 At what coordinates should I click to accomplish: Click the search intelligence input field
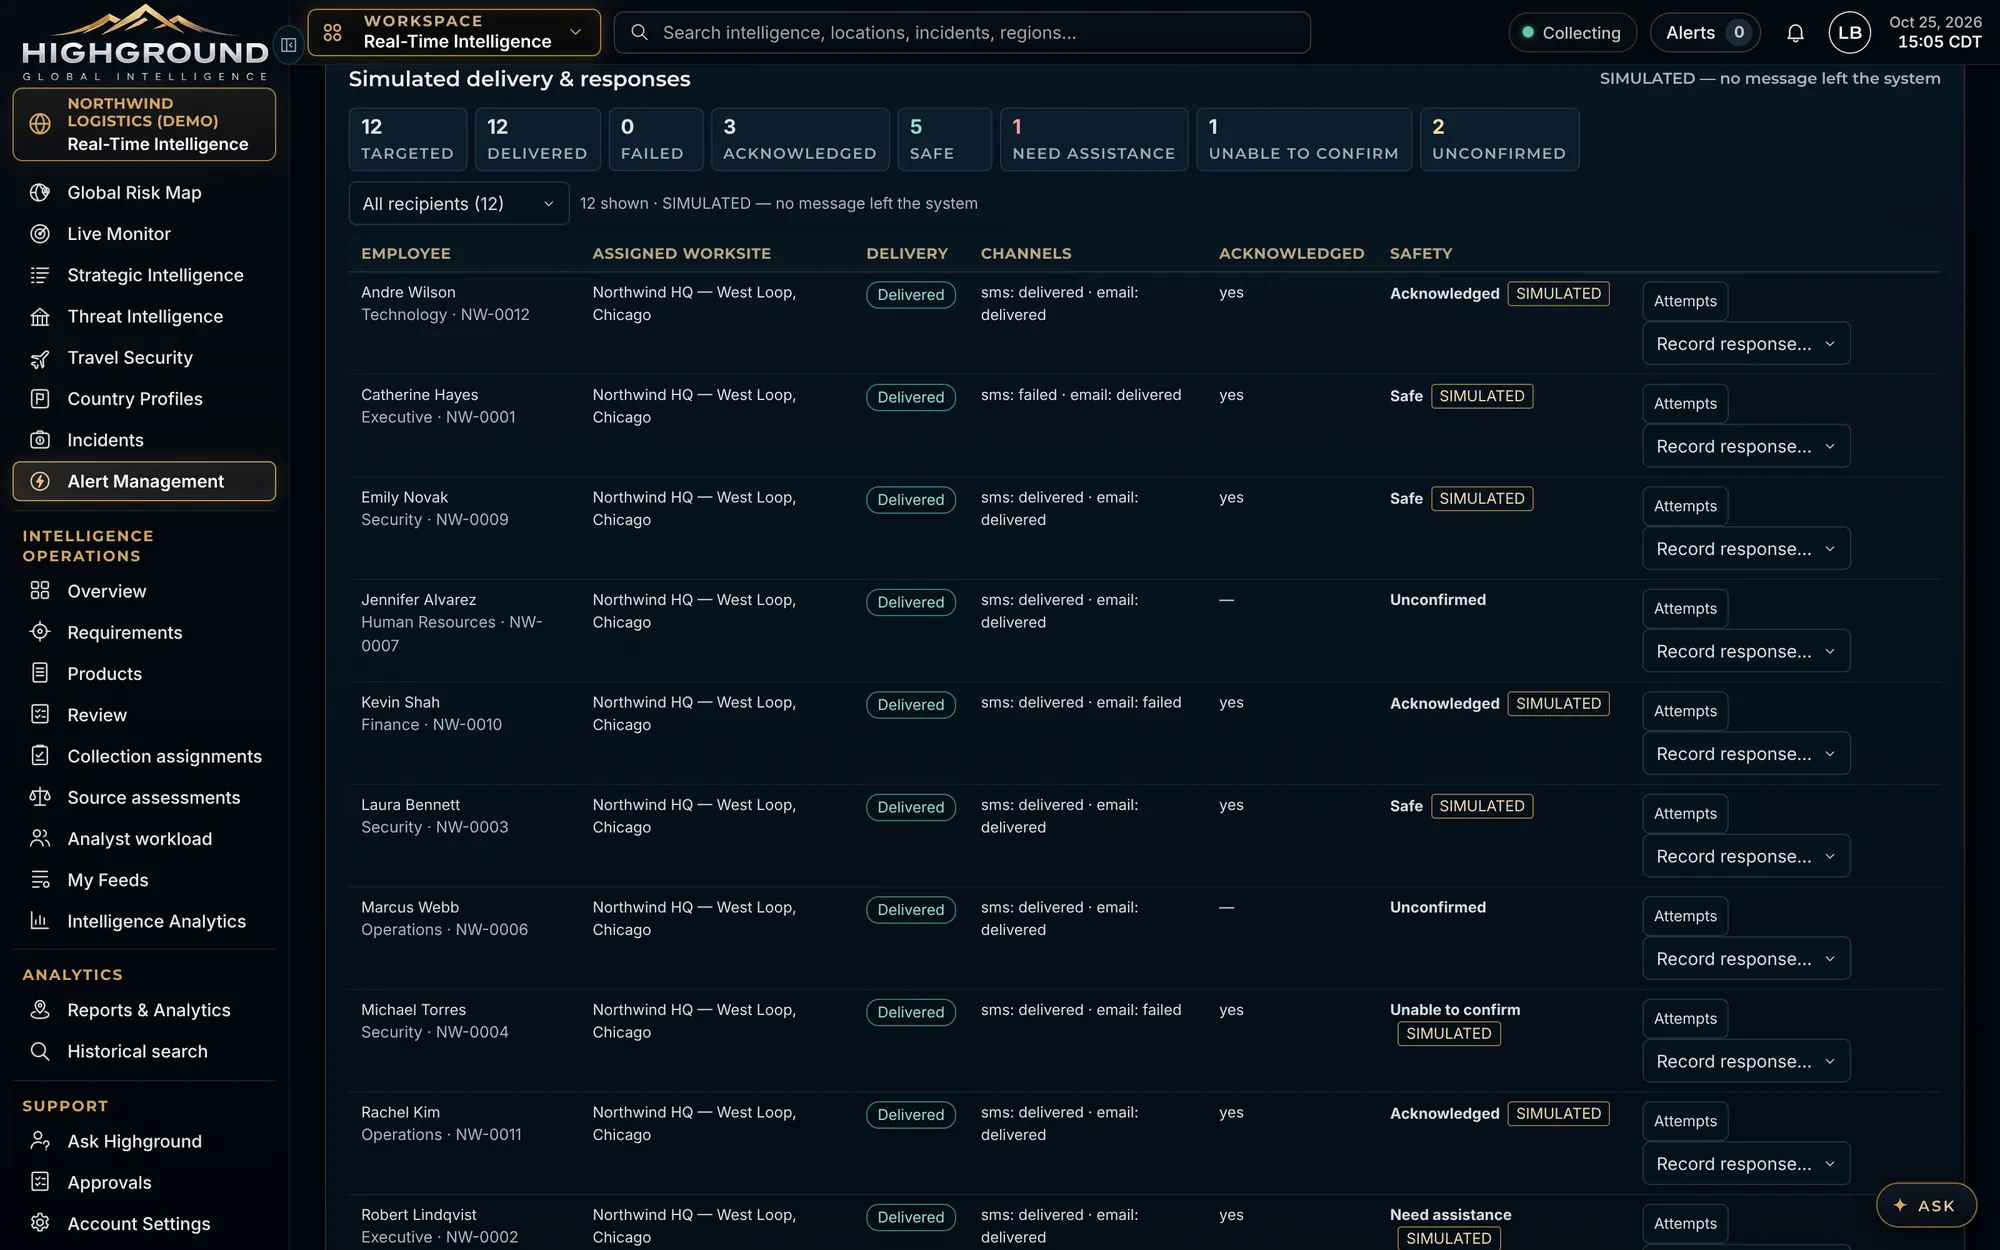pos(962,33)
